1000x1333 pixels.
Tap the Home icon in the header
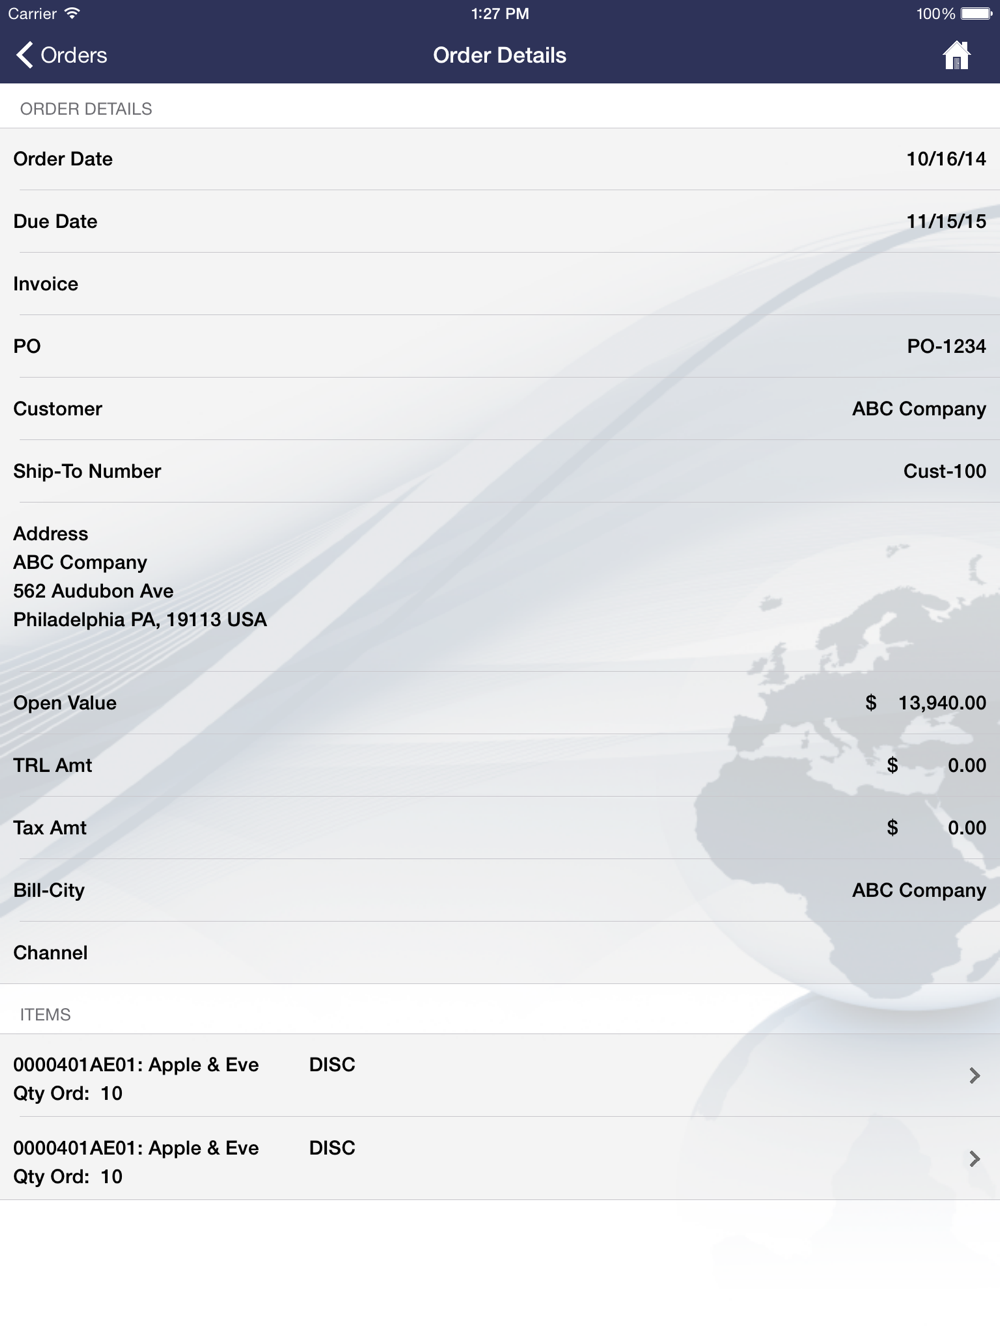(x=957, y=55)
